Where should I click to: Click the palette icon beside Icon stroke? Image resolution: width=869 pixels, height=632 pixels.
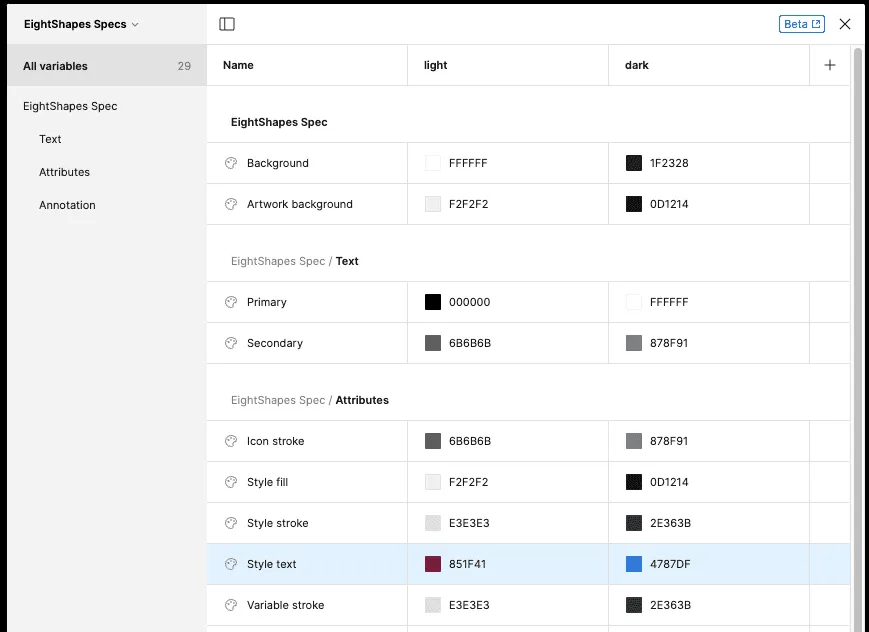coord(231,441)
